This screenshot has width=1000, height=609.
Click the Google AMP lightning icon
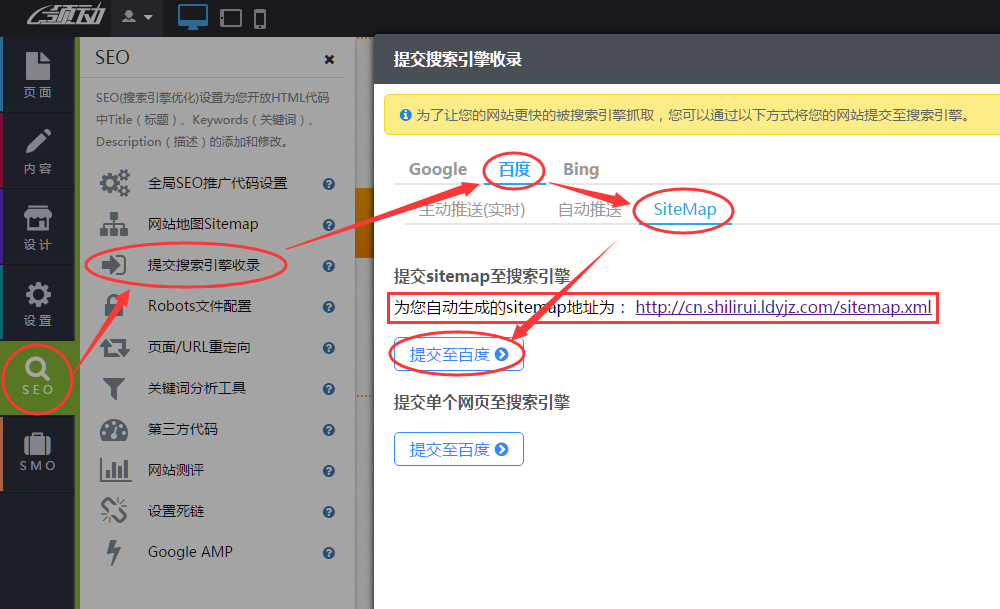pos(115,551)
